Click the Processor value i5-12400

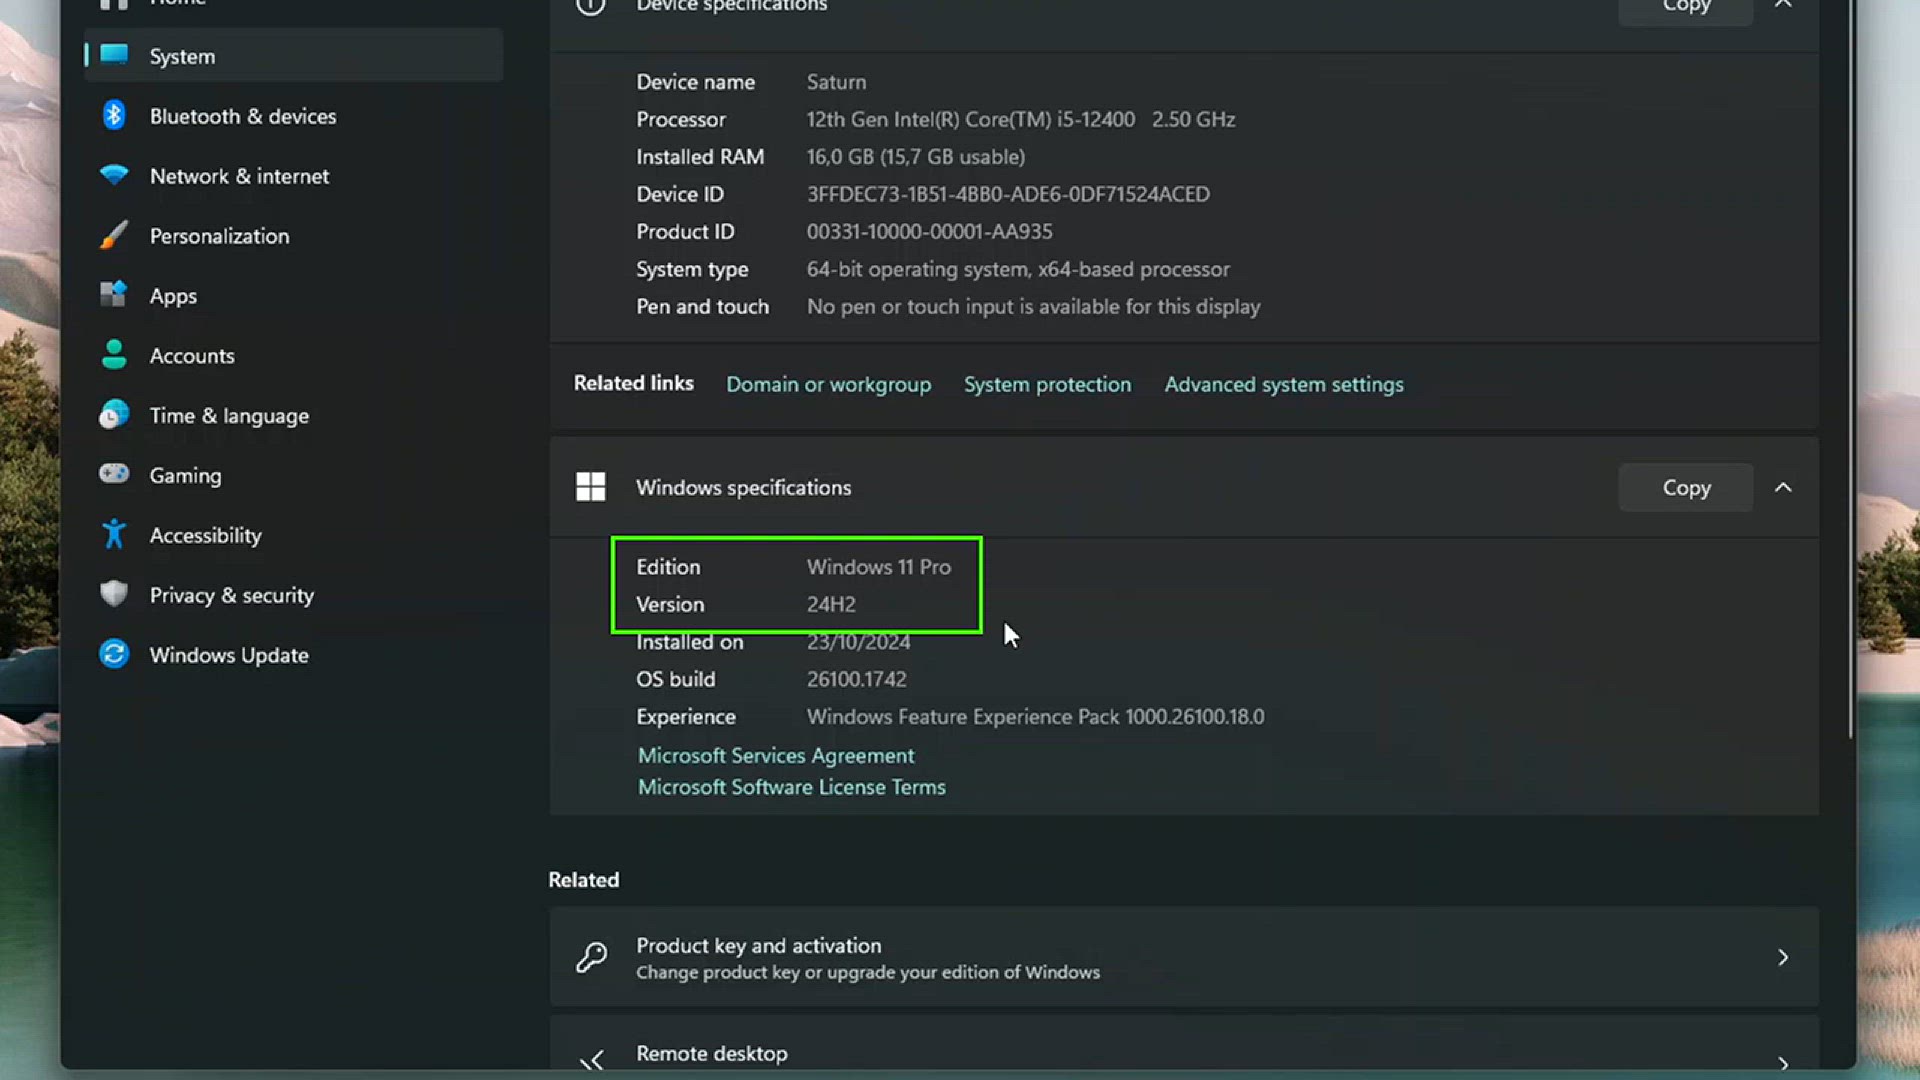pyautogui.click(x=1021, y=119)
